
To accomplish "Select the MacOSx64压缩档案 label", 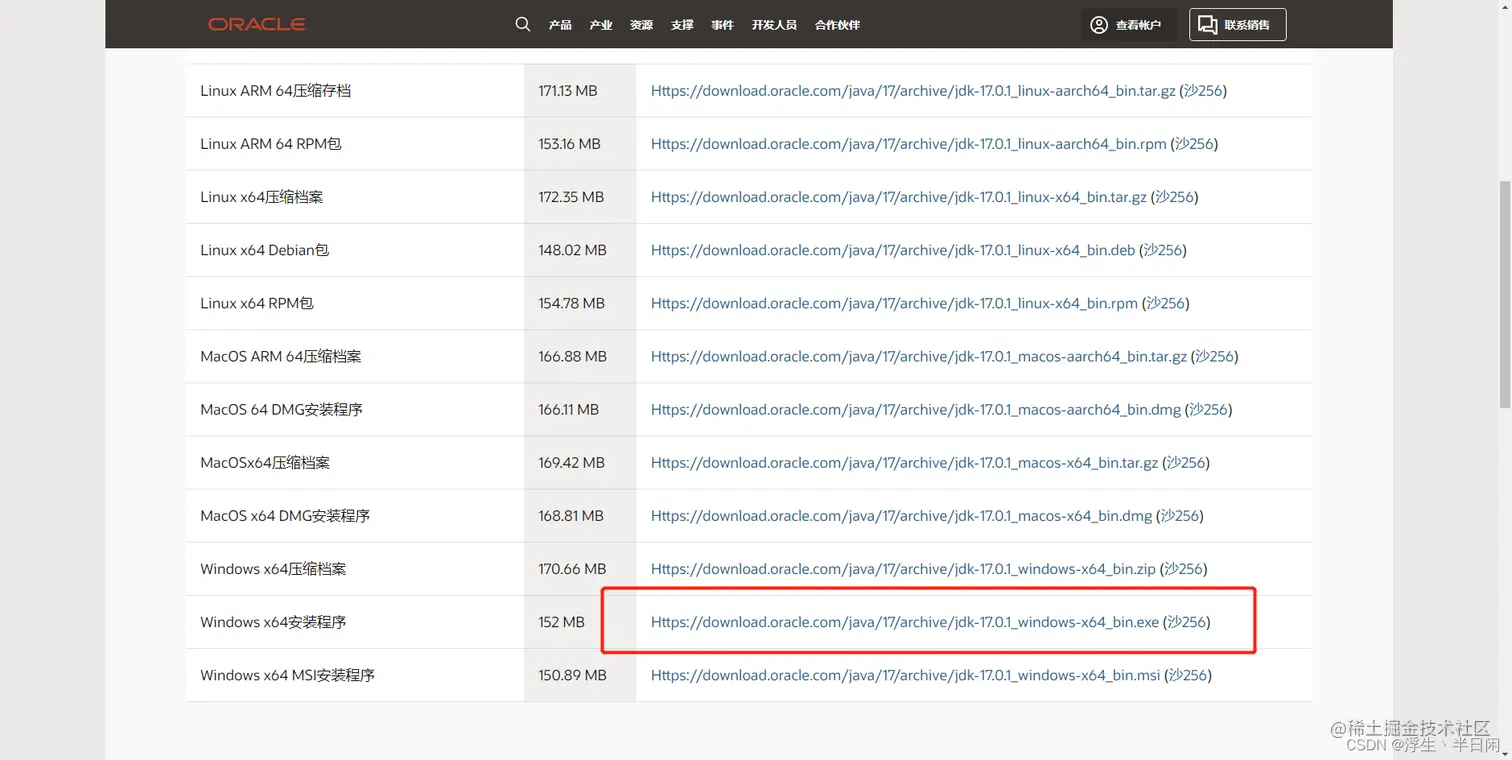I will coord(265,462).
